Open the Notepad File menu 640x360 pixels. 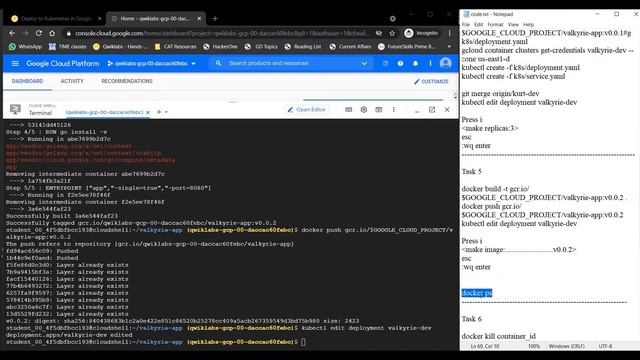point(465,25)
